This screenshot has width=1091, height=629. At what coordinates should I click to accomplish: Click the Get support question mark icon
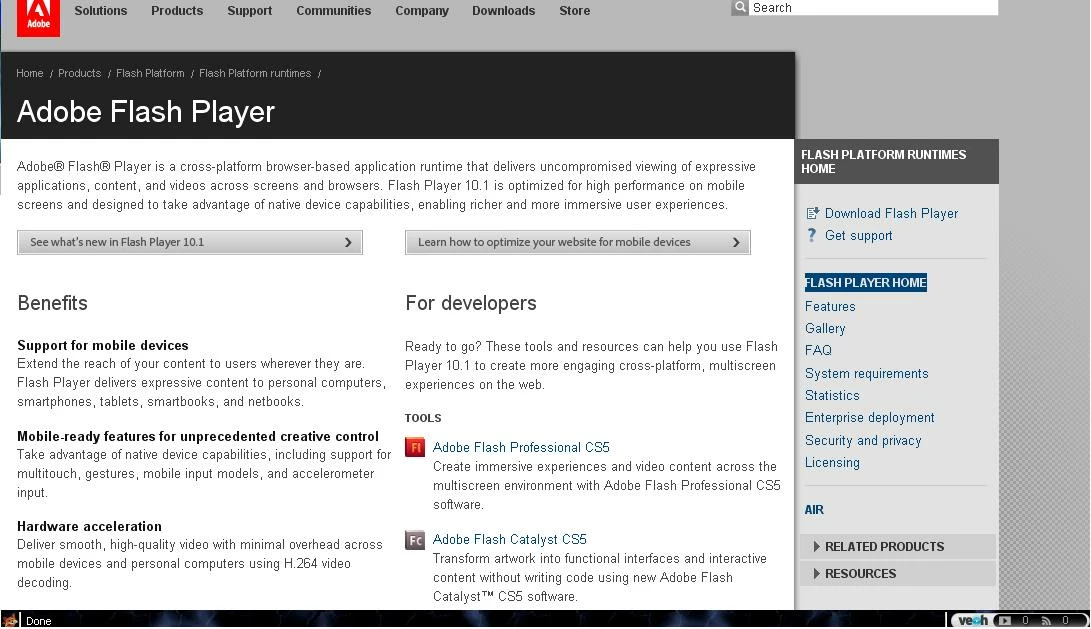pyautogui.click(x=812, y=235)
